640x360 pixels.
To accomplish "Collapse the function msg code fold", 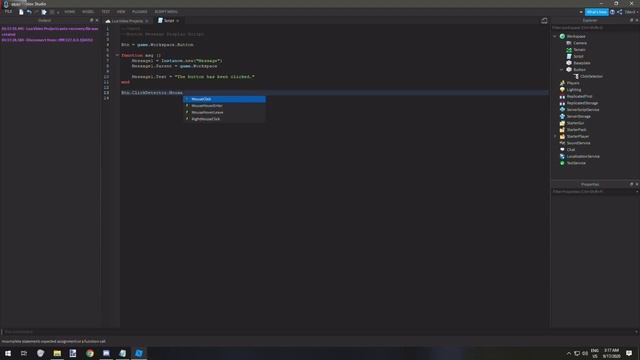I will click(117, 55).
